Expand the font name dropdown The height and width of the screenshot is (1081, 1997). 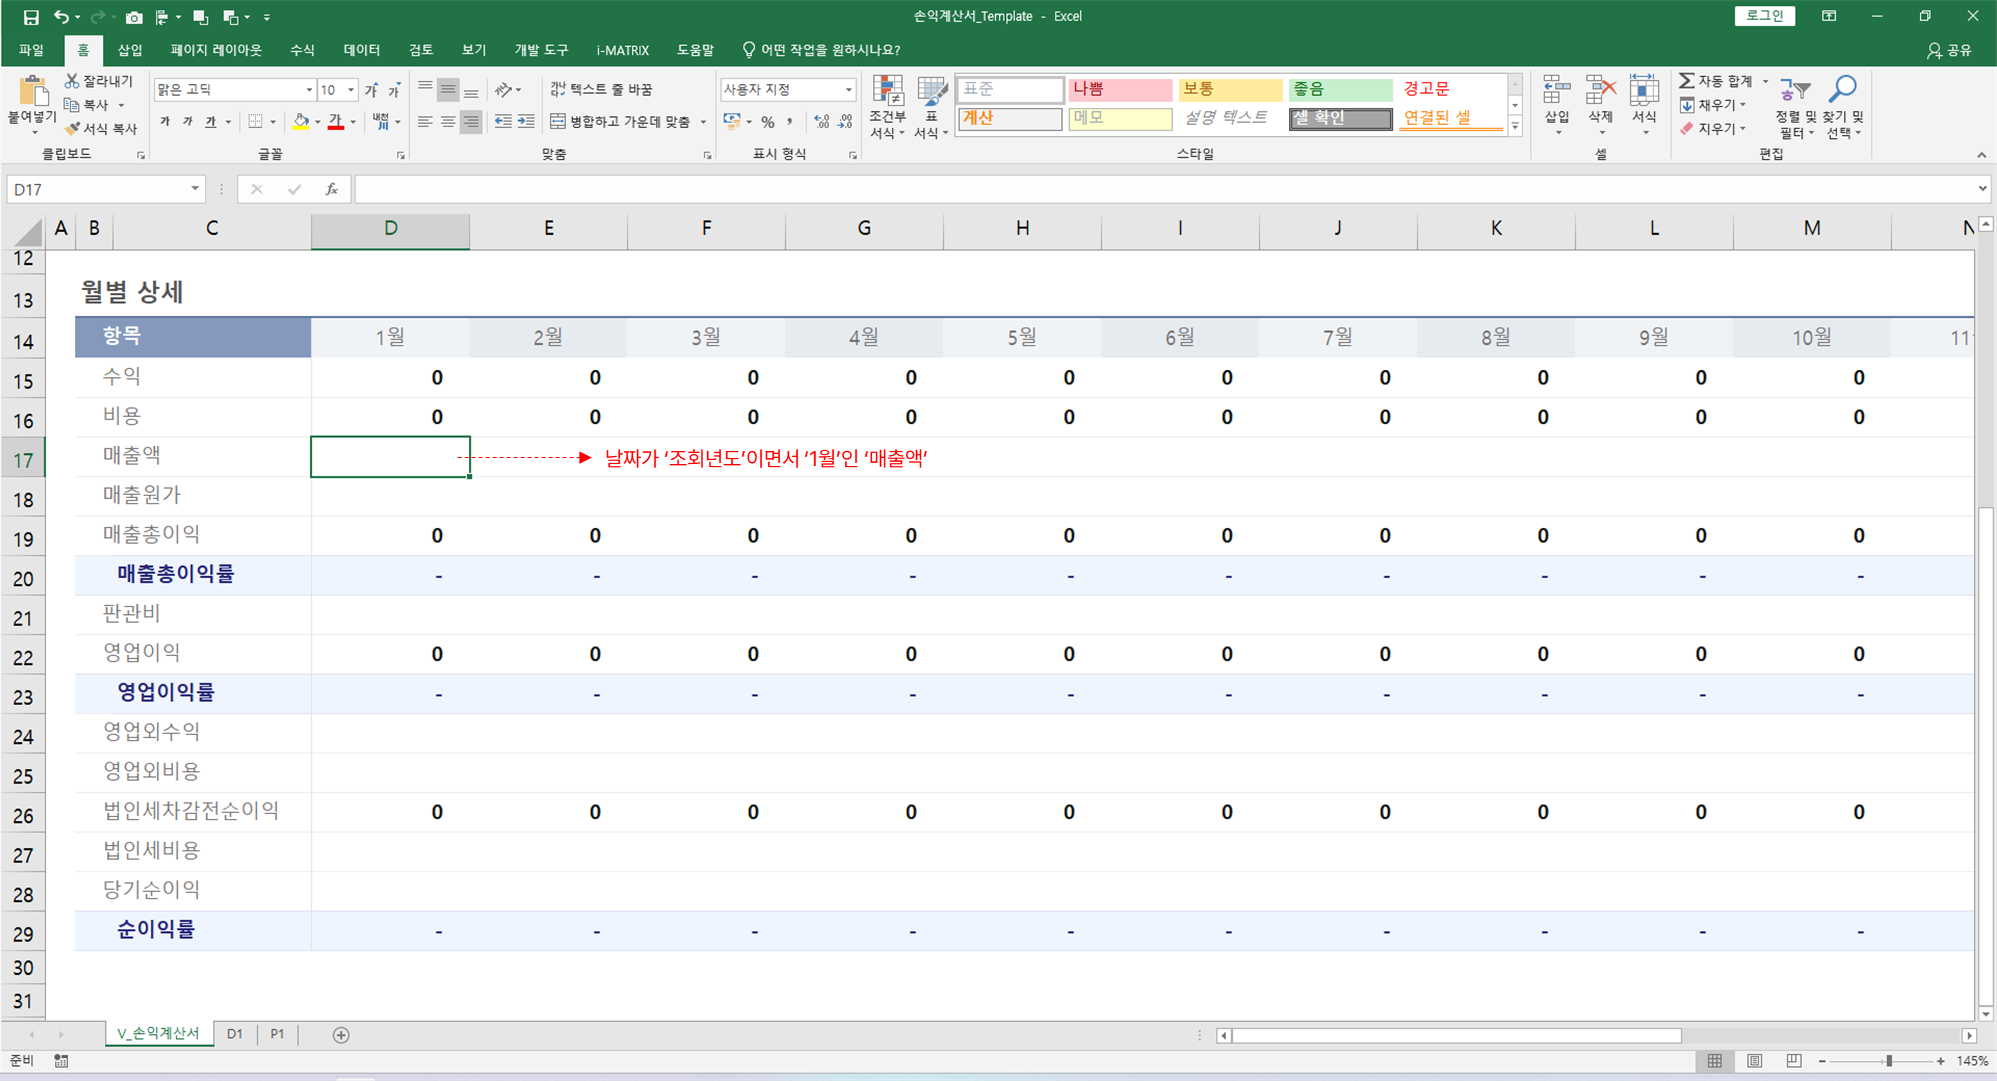[x=308, y=90]
